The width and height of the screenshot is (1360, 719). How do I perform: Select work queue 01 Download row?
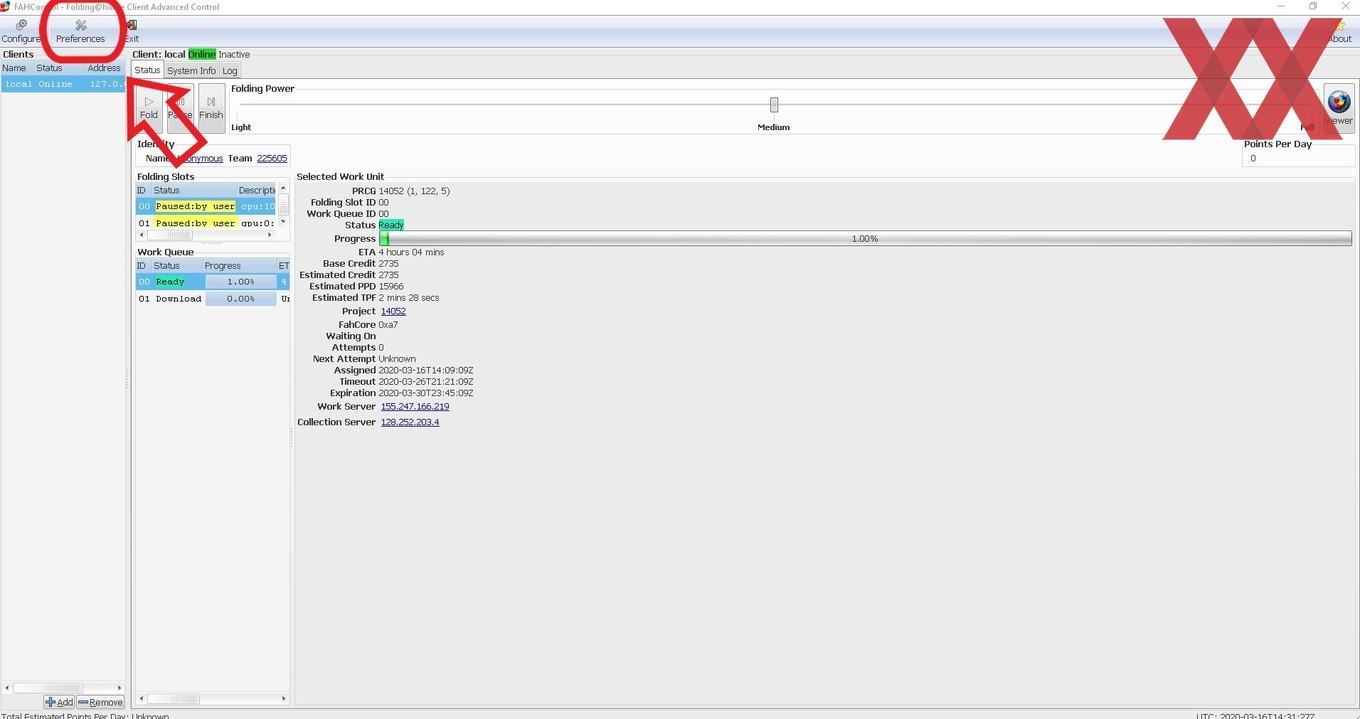point(212,299)
